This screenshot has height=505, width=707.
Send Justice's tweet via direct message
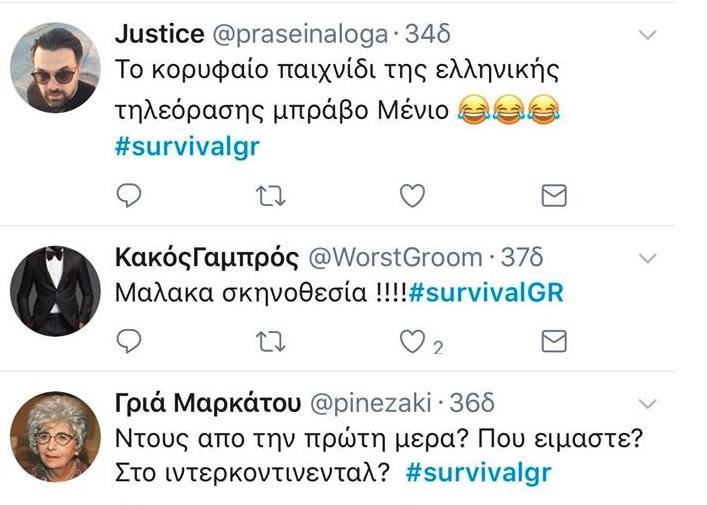[x=554, y=196]
